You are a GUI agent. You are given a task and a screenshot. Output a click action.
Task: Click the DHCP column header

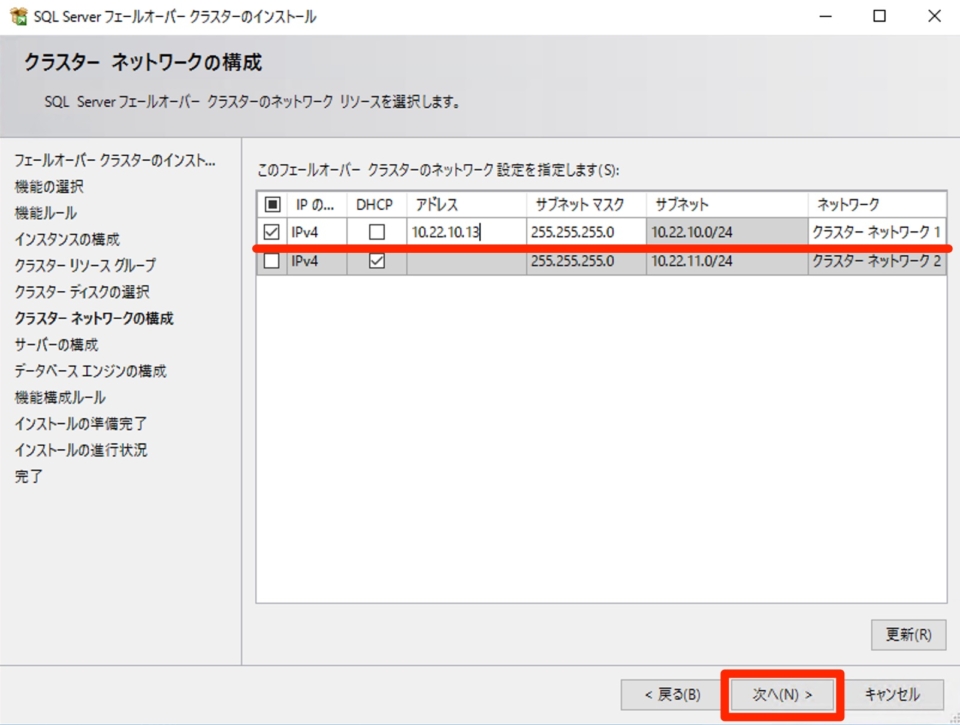pos(376,204)
